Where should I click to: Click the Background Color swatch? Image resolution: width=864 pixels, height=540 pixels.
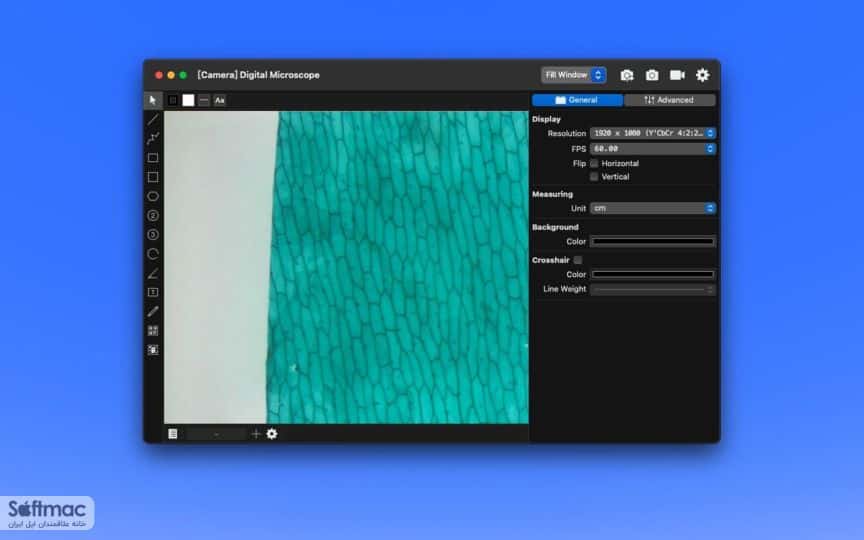pos(653,241)
